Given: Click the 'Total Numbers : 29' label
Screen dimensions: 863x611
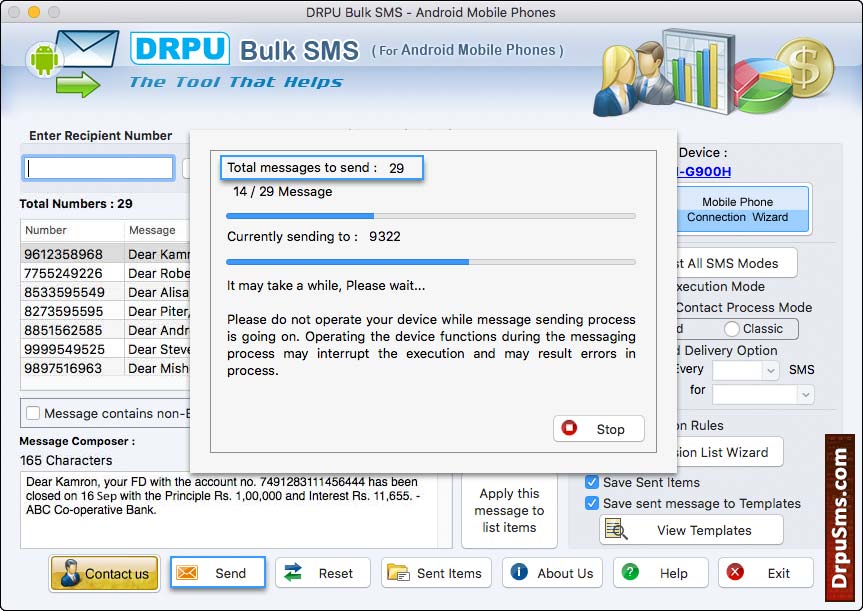Looking at the screenshot, I should click(x=76, y=204).
